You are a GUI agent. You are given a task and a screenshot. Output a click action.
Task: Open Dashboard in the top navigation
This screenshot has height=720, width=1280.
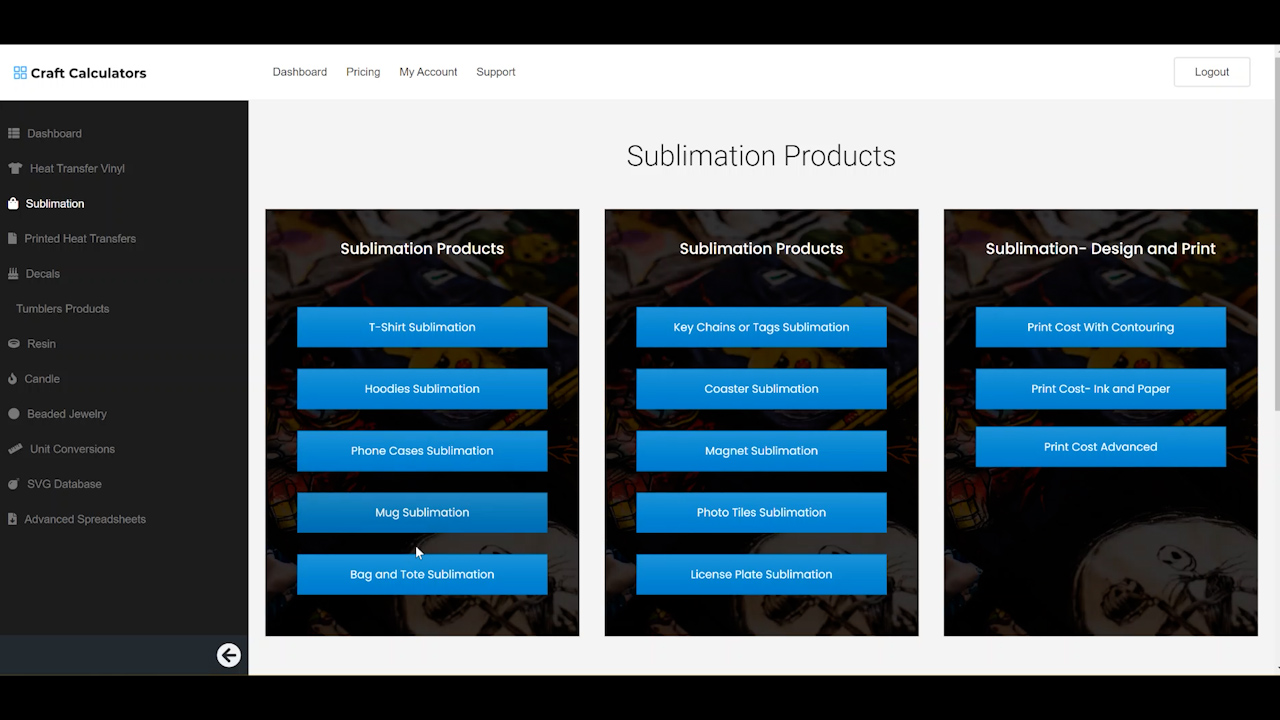pyautogui.click(x=300, y=72)
